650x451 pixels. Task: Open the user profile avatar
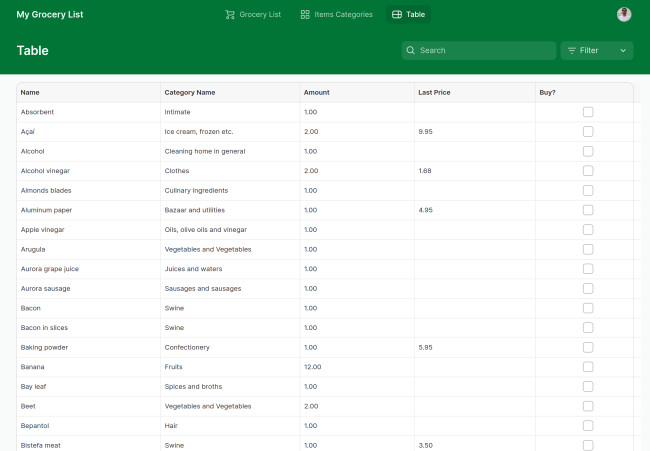coord(624,15)
